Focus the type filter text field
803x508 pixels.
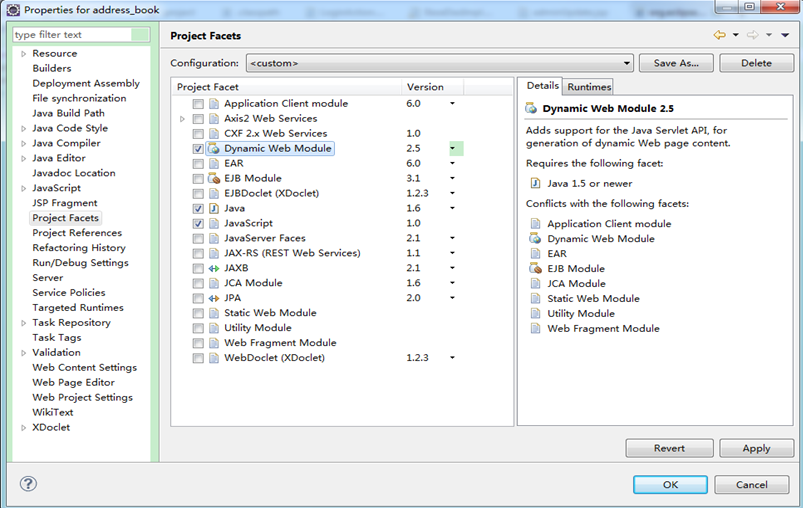pyautogui.click(x=81, y=34)
